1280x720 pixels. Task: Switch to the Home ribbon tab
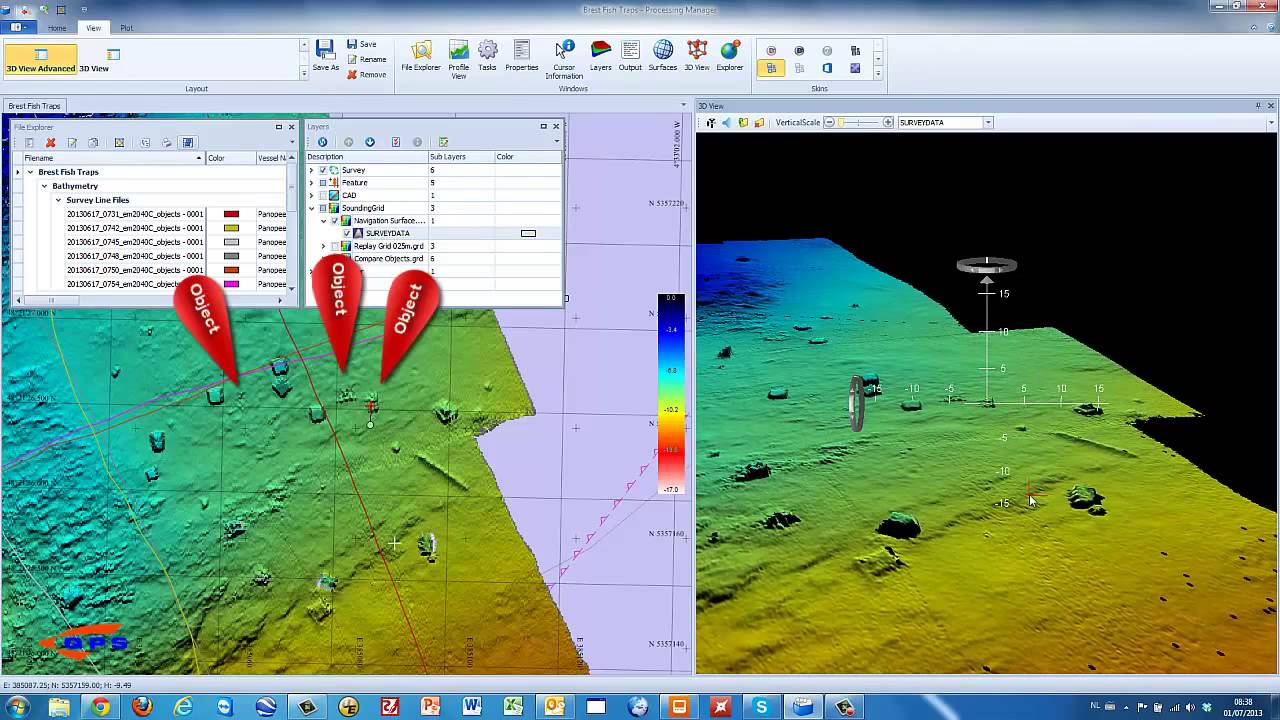point(57,28)
